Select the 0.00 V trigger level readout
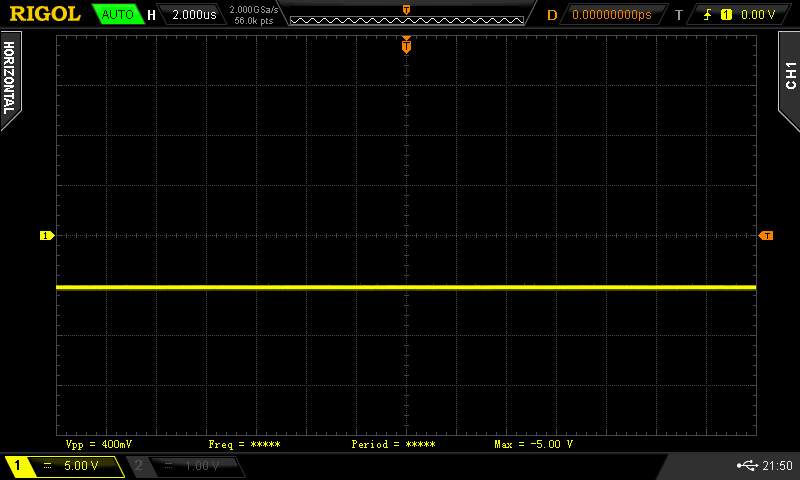 tap(757, 15)
